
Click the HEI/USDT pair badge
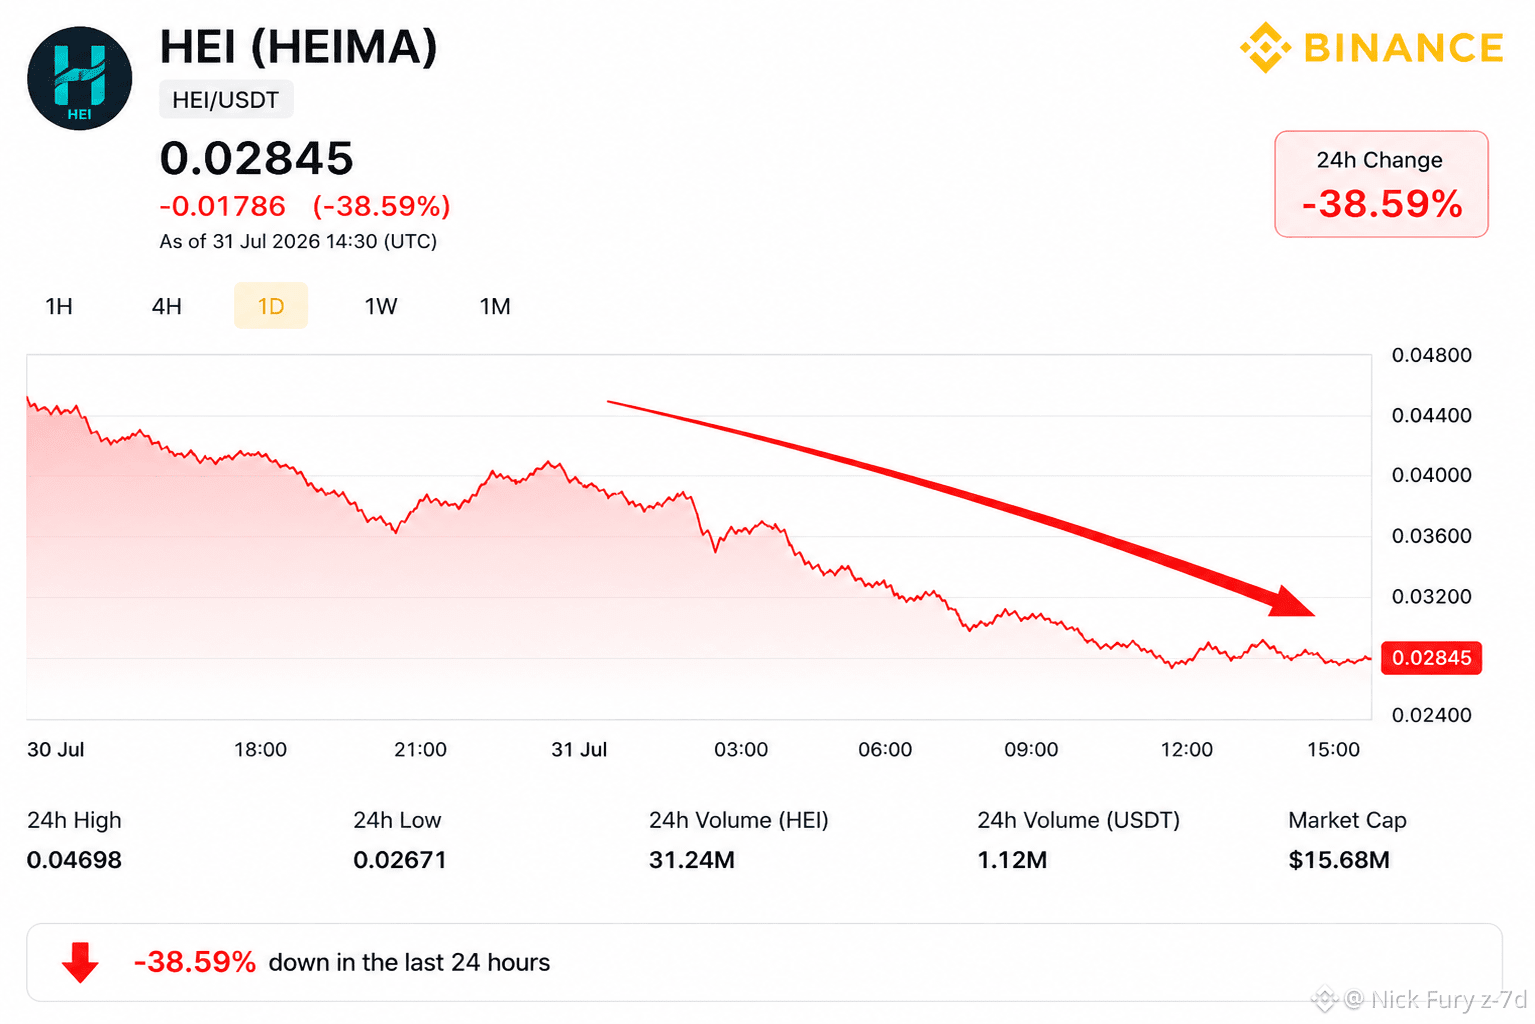click(x=226, y=100)
